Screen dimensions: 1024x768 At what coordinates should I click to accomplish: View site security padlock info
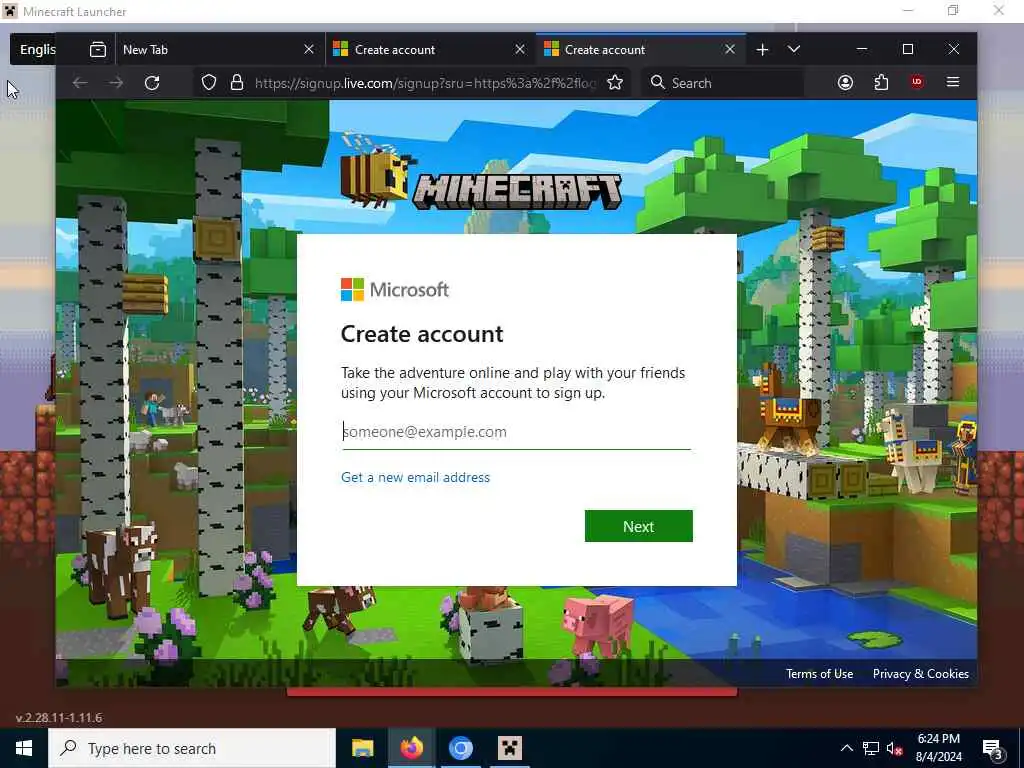point(237,83)
